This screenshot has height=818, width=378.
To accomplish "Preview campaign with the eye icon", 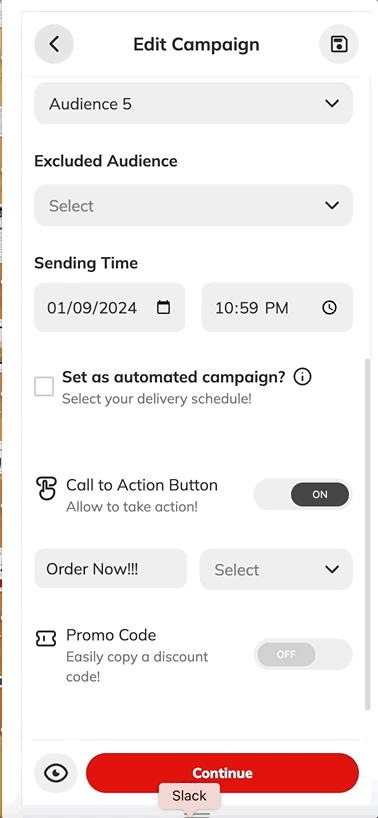I will point(56,773).
